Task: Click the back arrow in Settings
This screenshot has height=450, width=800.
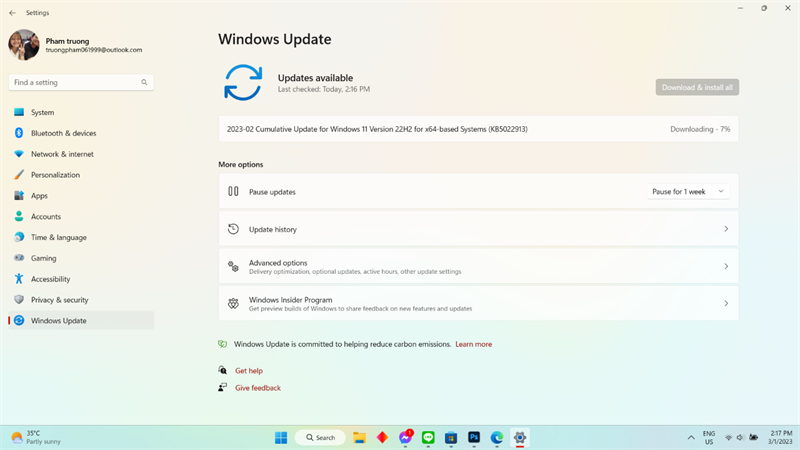Action: (12, 13)
